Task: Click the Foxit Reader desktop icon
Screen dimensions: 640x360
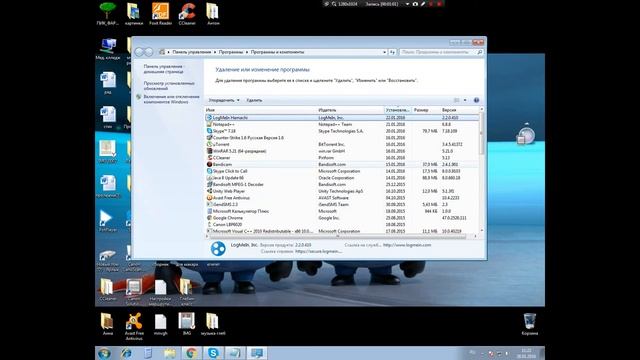Action: tap(160, 14)
